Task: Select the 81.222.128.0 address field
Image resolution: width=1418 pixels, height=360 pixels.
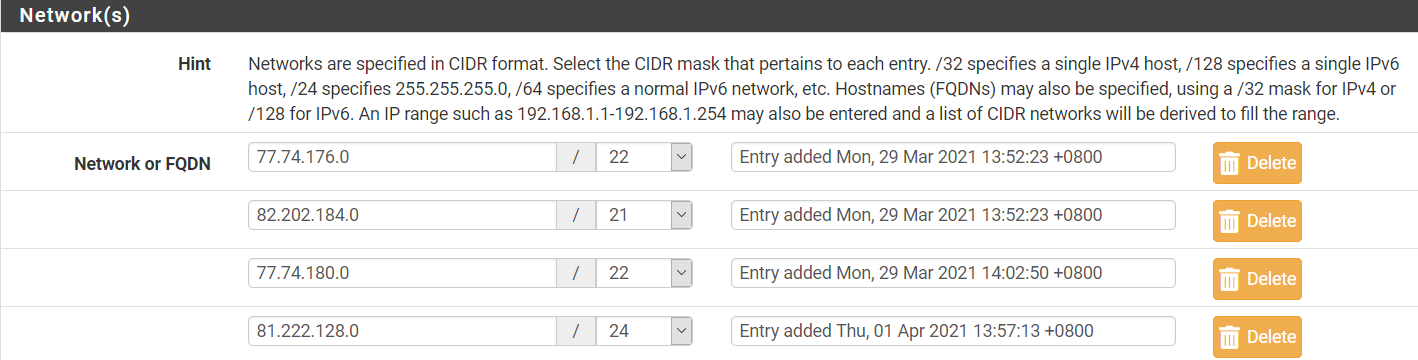Action: (x=402, y=331)
